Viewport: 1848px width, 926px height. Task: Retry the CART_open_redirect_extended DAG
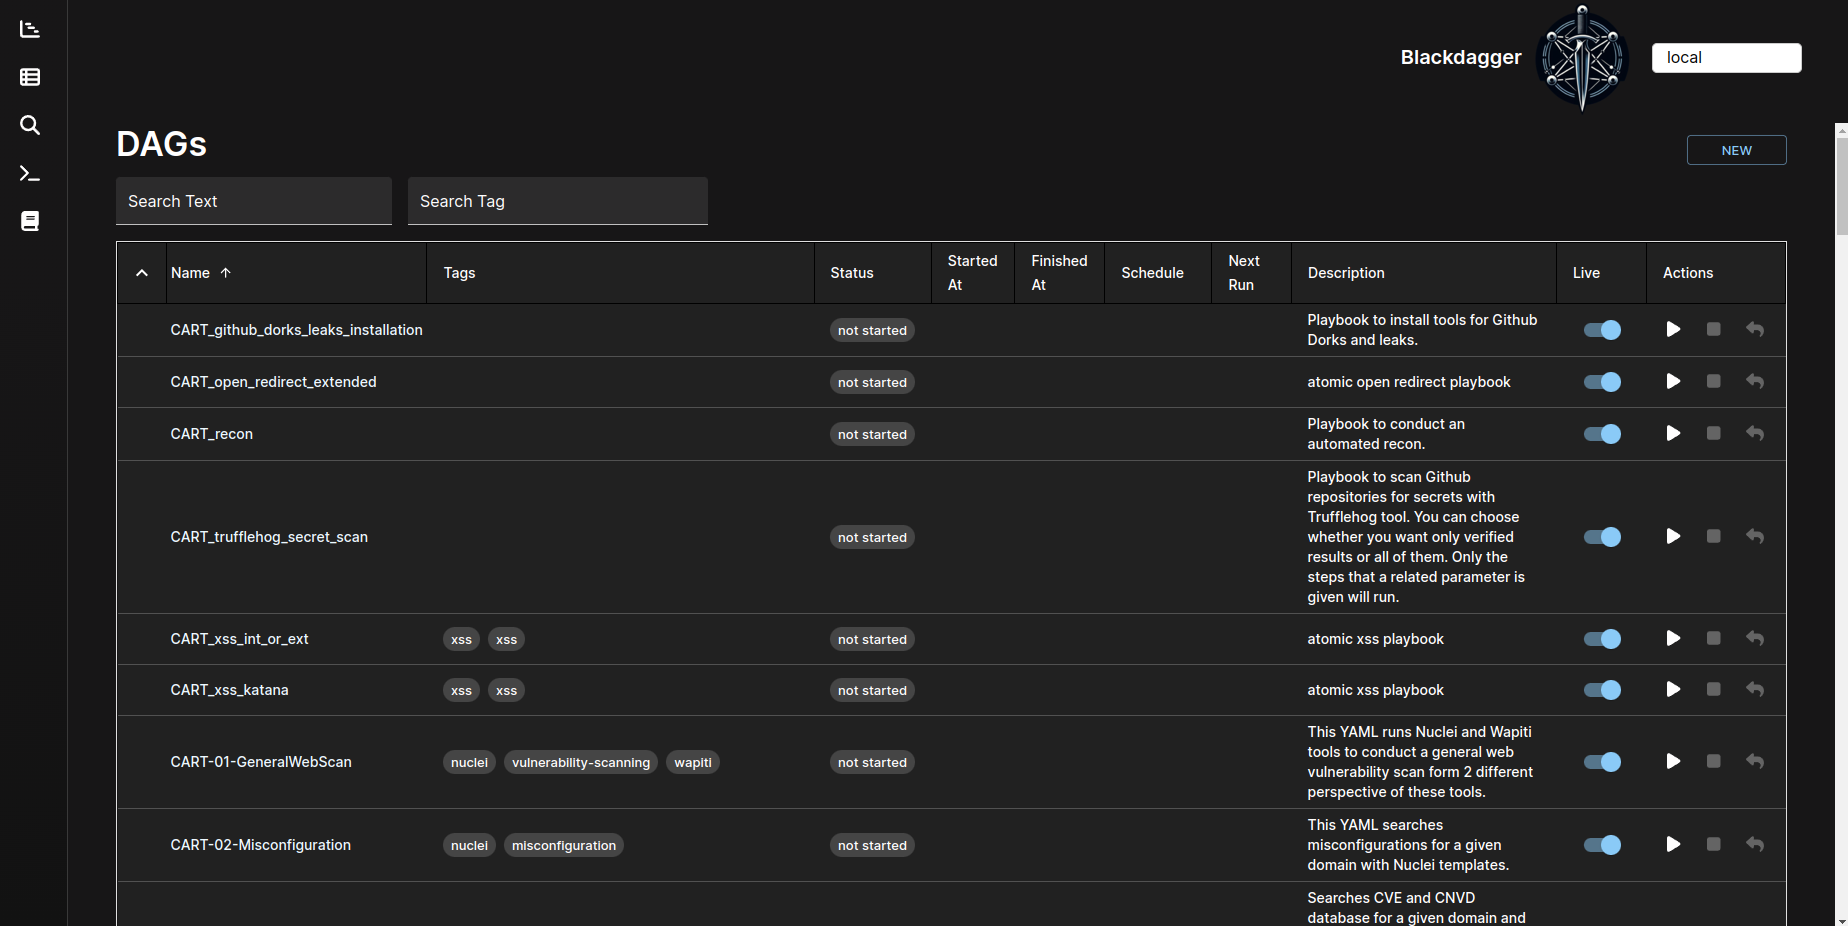tap(1755, 381)
